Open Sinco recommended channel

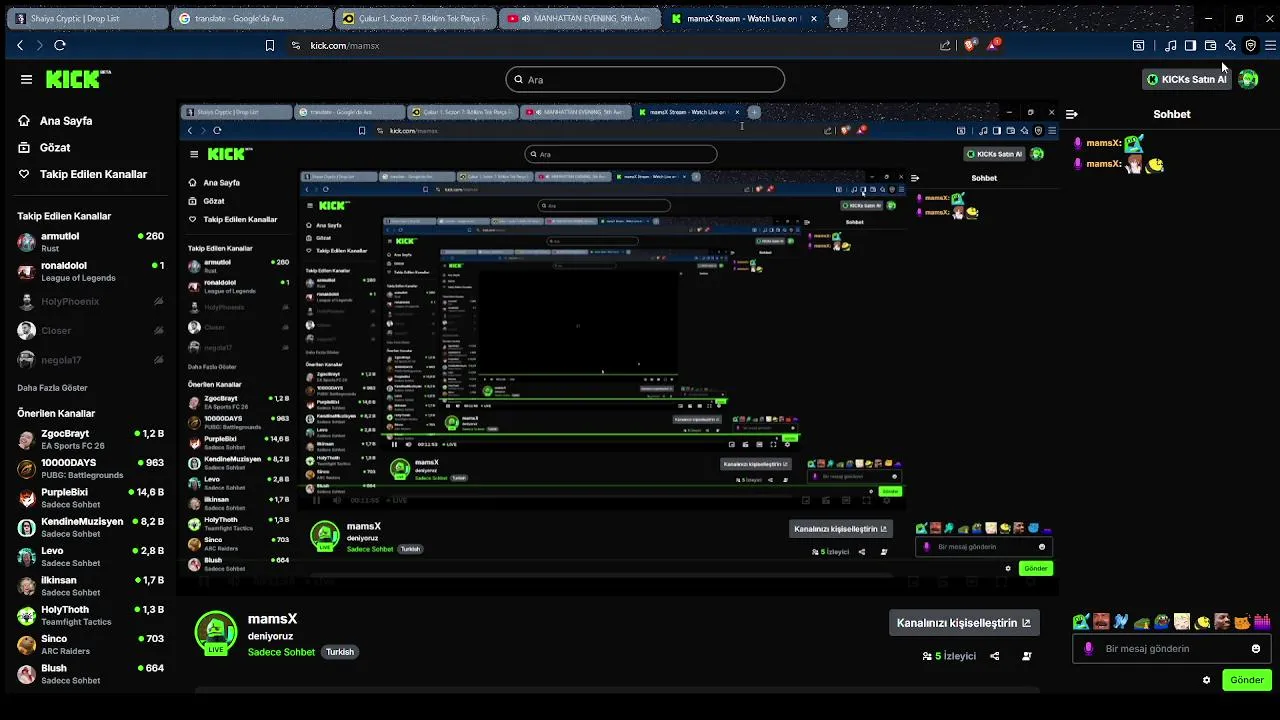(x=90, y=645)
